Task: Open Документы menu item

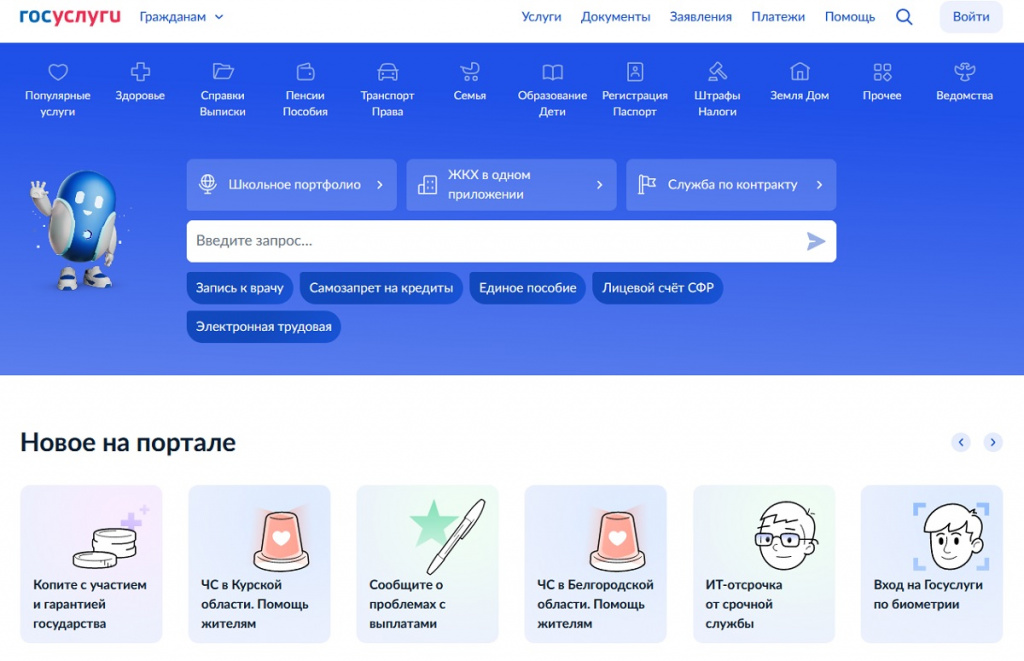Action: pos(615,17)
